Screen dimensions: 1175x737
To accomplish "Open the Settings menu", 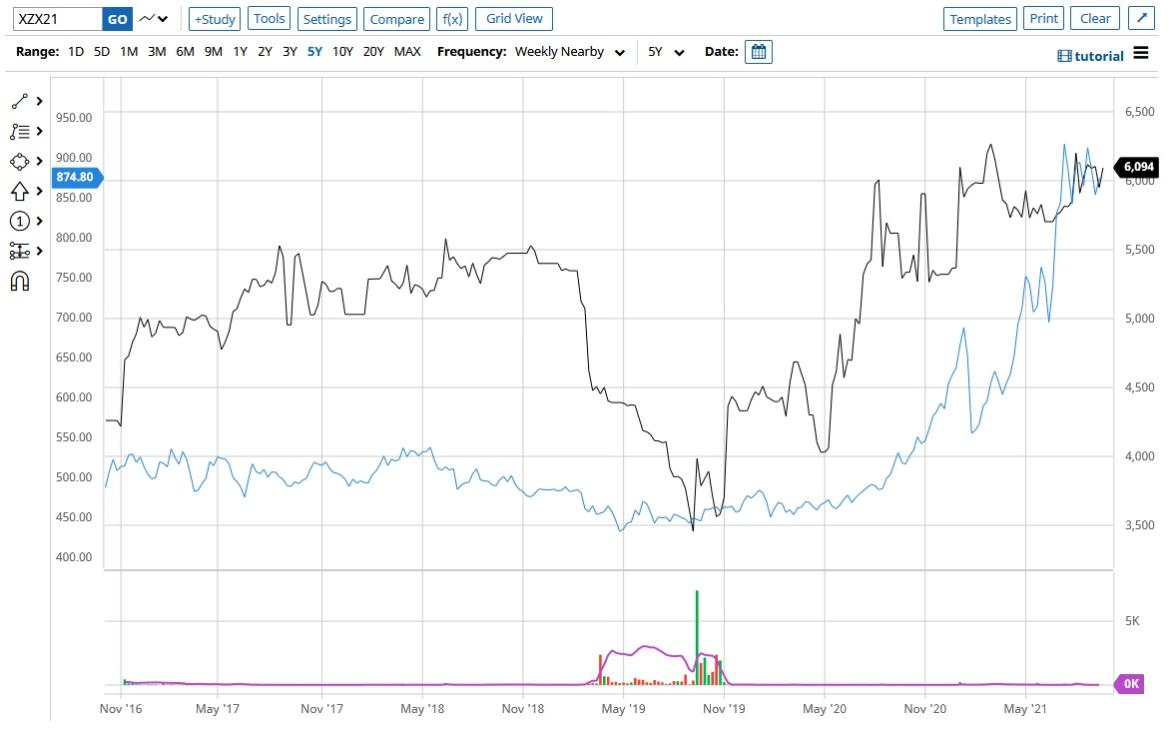I will pyautogui.click(x=327, y=18).
